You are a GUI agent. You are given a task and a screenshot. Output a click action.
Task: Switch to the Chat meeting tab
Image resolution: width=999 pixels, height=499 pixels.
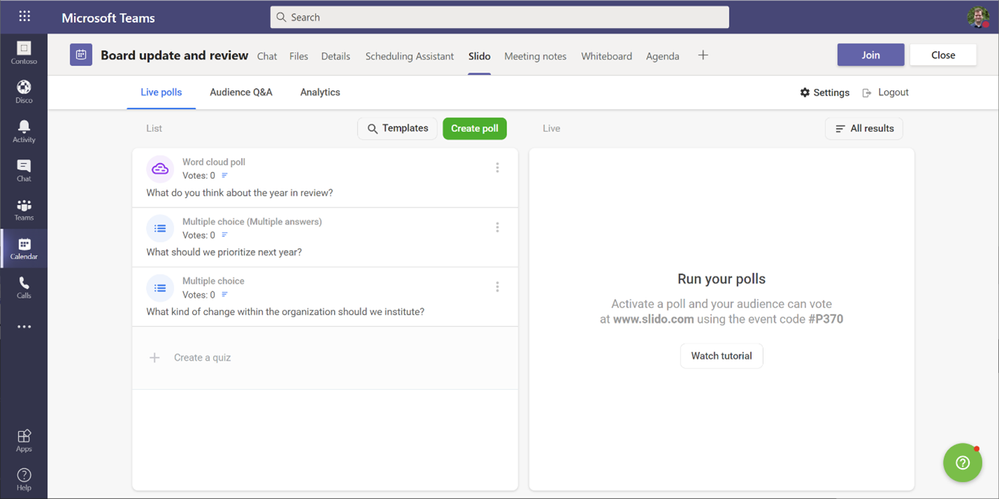click(267, 56)
